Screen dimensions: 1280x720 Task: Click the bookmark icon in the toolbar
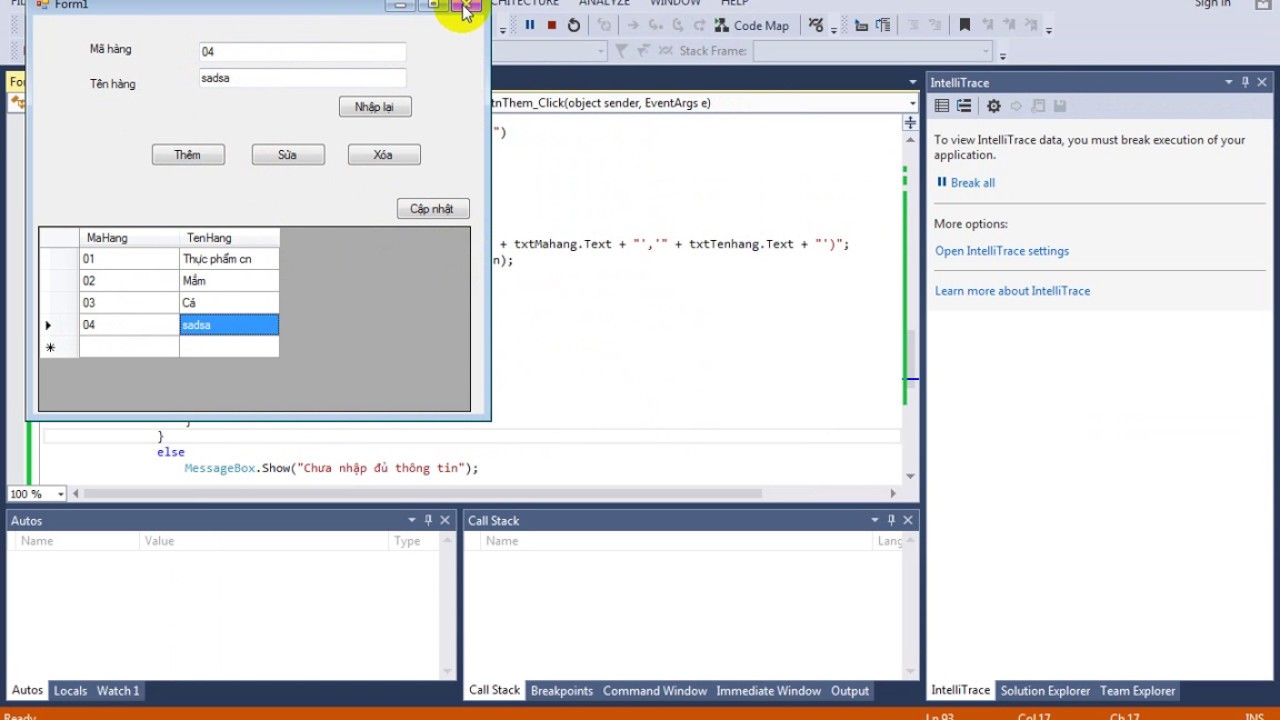[965, 25]
